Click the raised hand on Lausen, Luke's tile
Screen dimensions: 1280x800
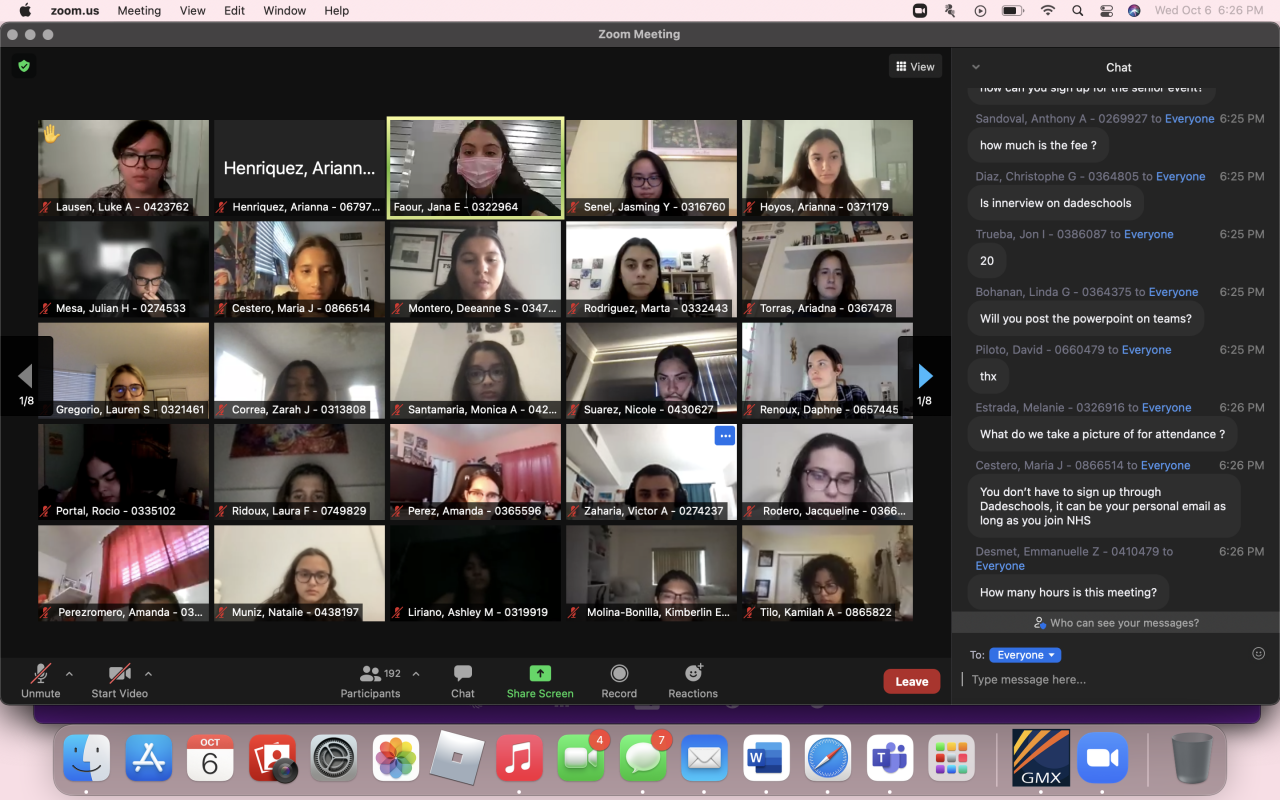click(50, 133)
